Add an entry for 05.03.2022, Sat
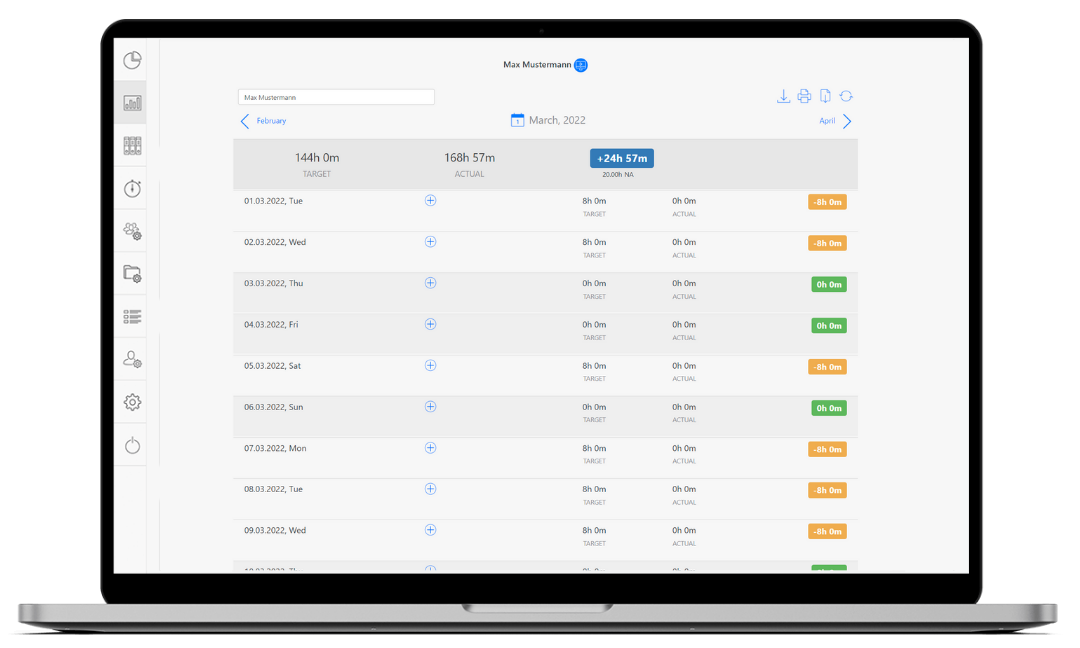1080x648 pixels. [x=430, y=365]
